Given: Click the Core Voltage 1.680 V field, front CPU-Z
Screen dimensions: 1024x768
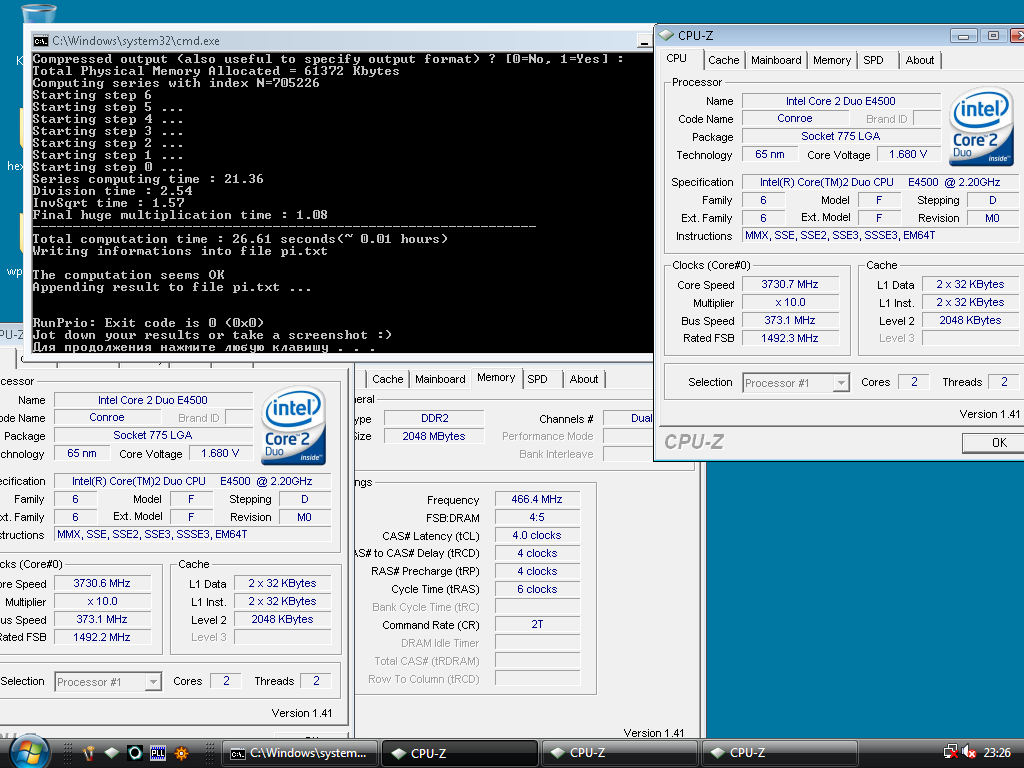Looking at the screenshot, I should click(908, 155).
